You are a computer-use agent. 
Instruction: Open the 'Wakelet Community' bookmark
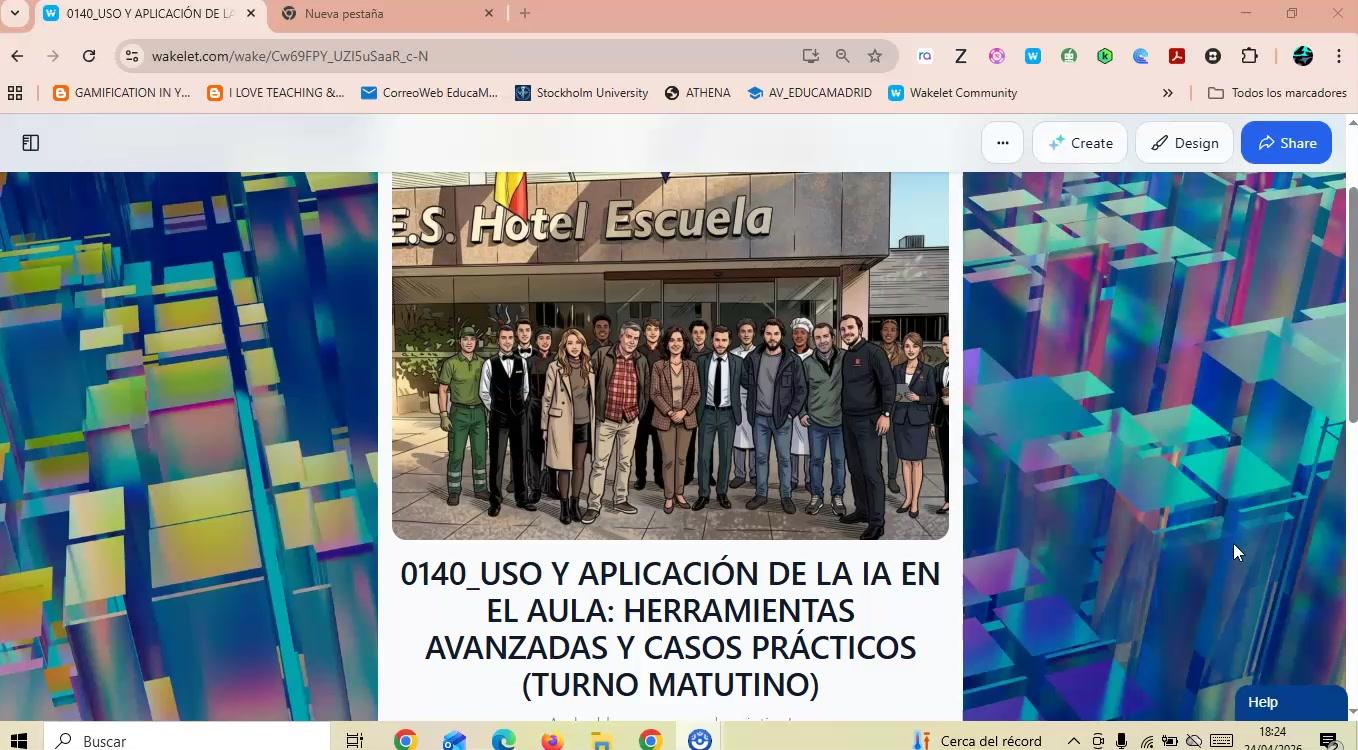click(x=953, y=93)
